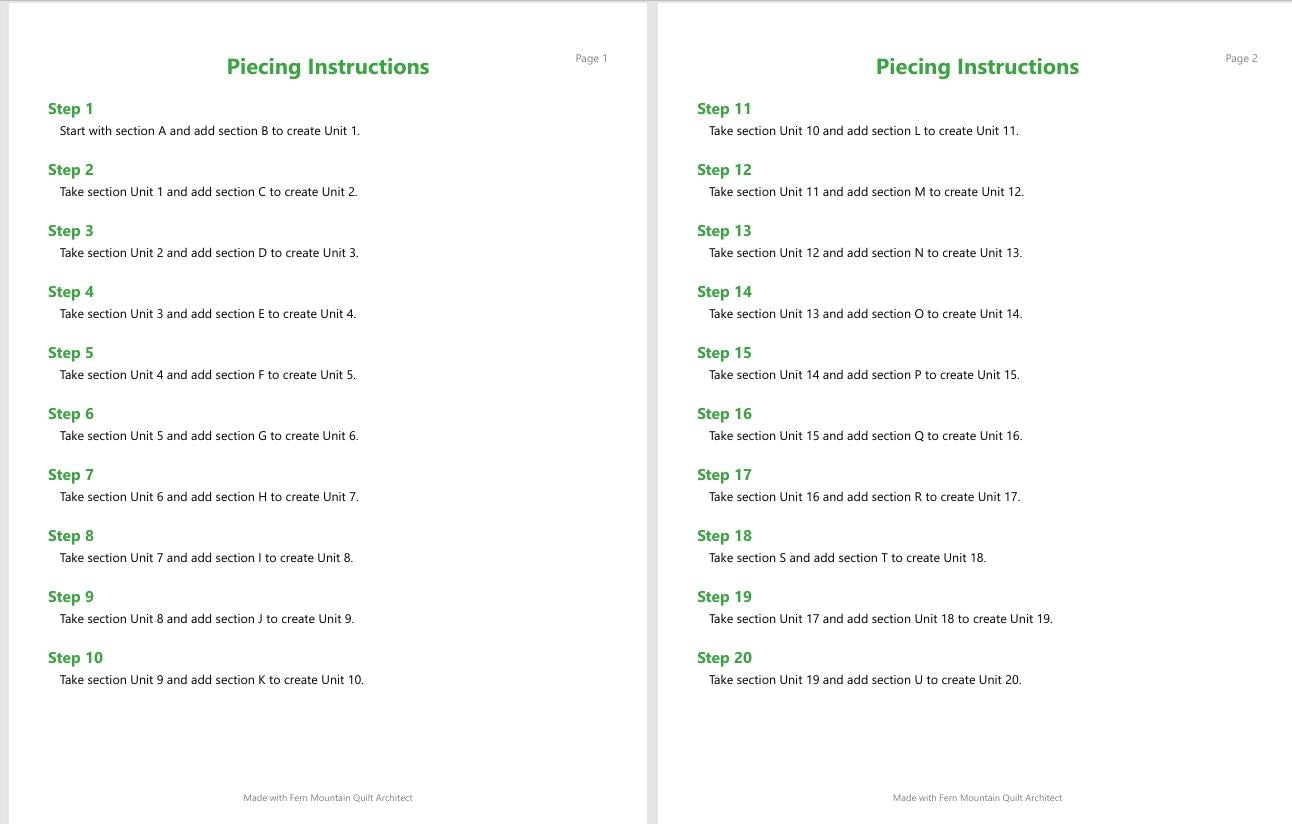Select the Step 11 heading
This screenshot has width=1292, height=824.
[724, 109]
